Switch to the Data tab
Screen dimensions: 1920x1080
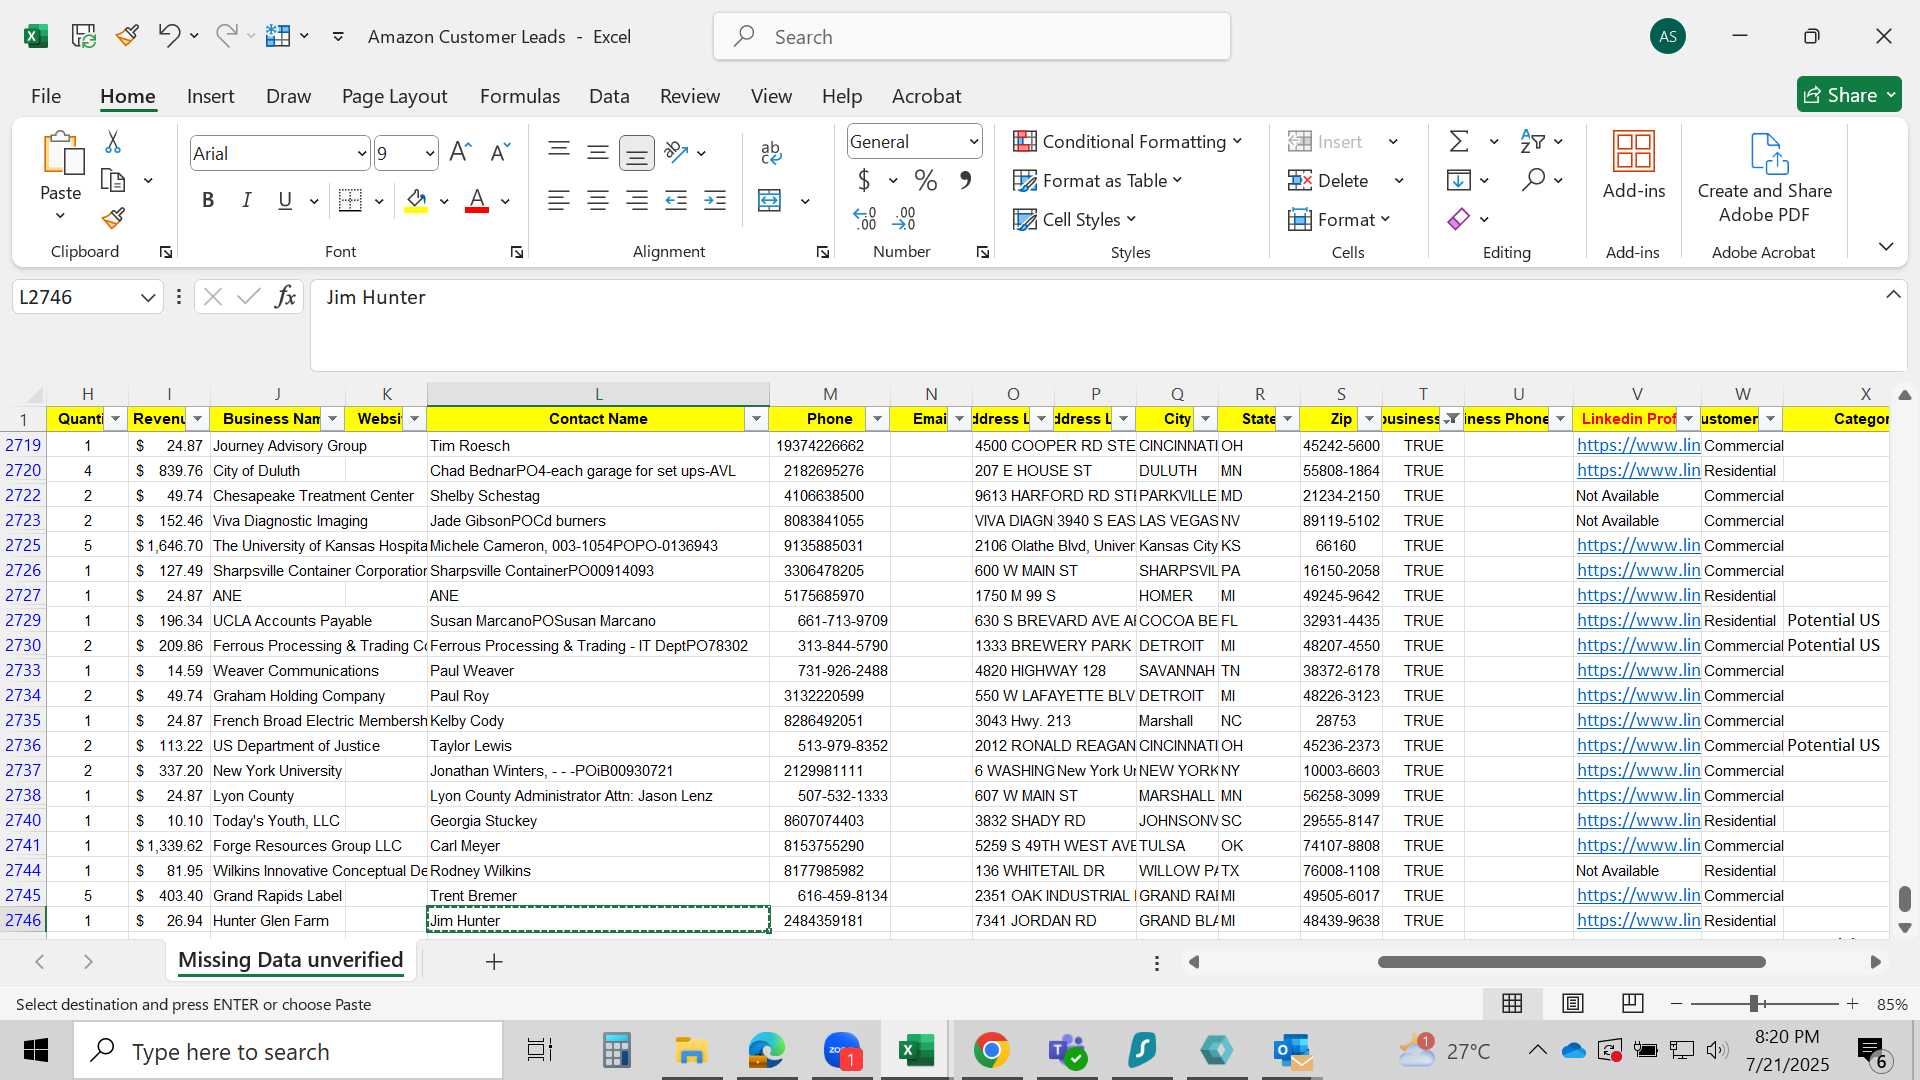[x=609, y=96]
